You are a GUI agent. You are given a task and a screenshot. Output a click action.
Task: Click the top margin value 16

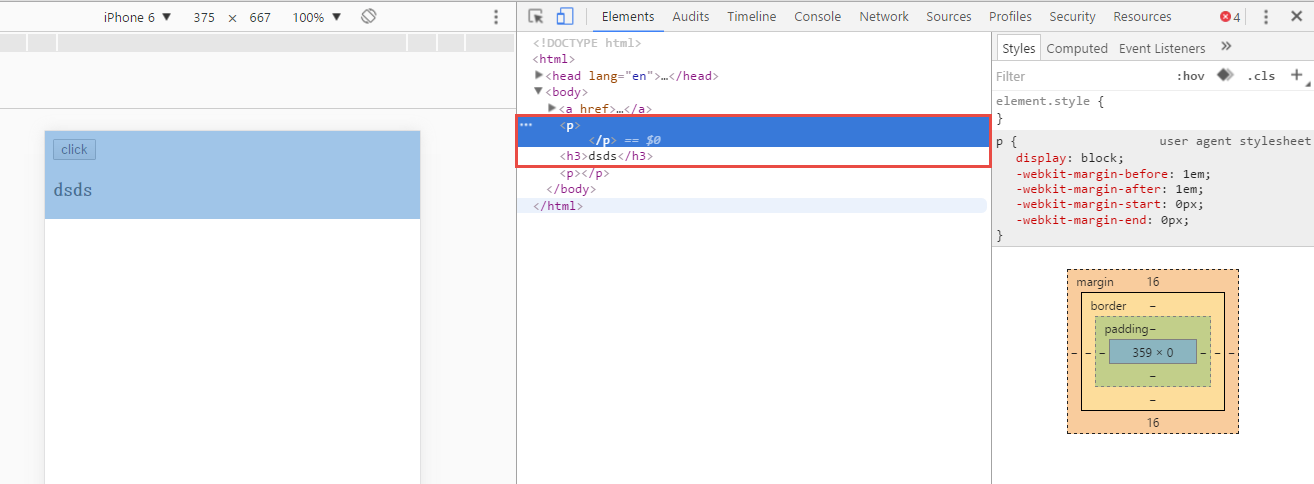(1153, 282)
